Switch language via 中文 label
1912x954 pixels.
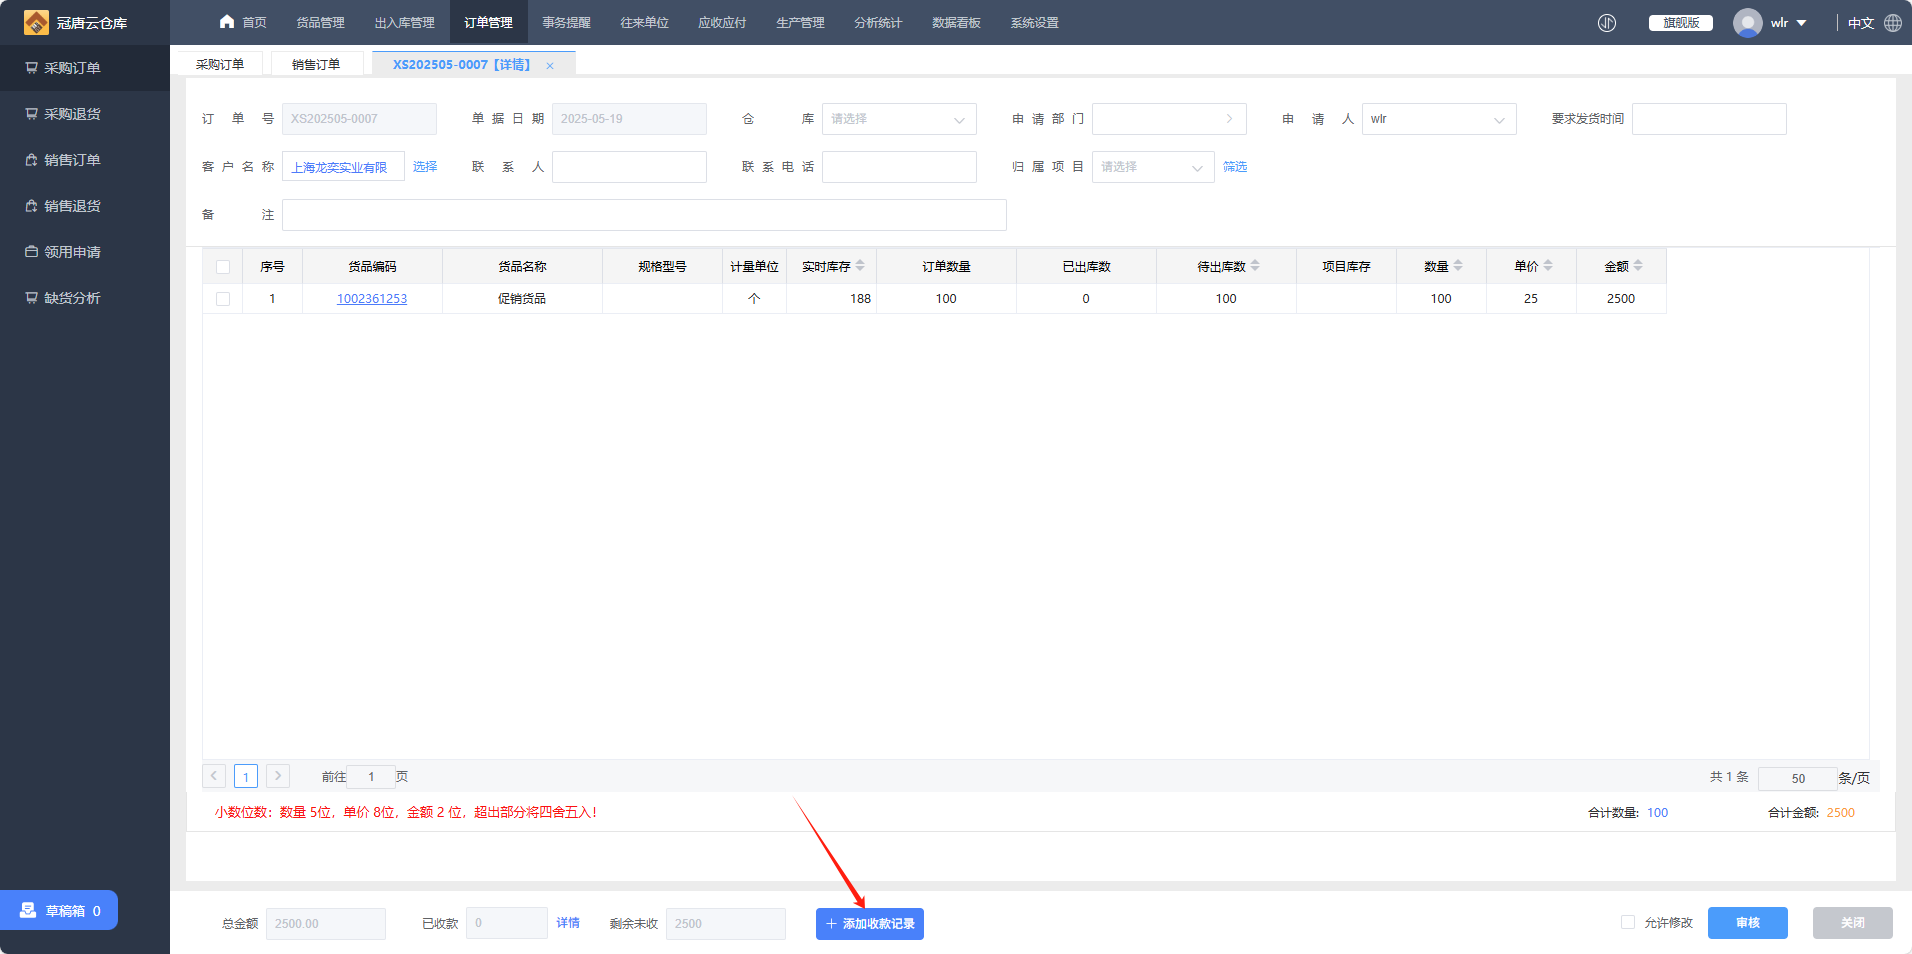[1861, 23]
